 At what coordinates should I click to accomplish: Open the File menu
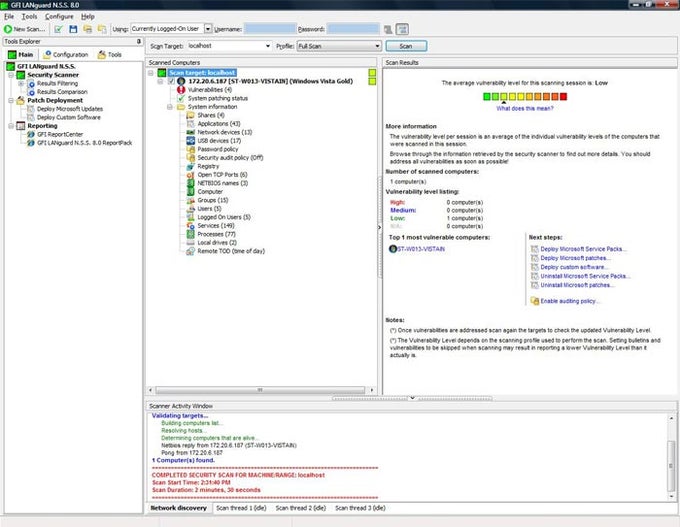point(9,16)
